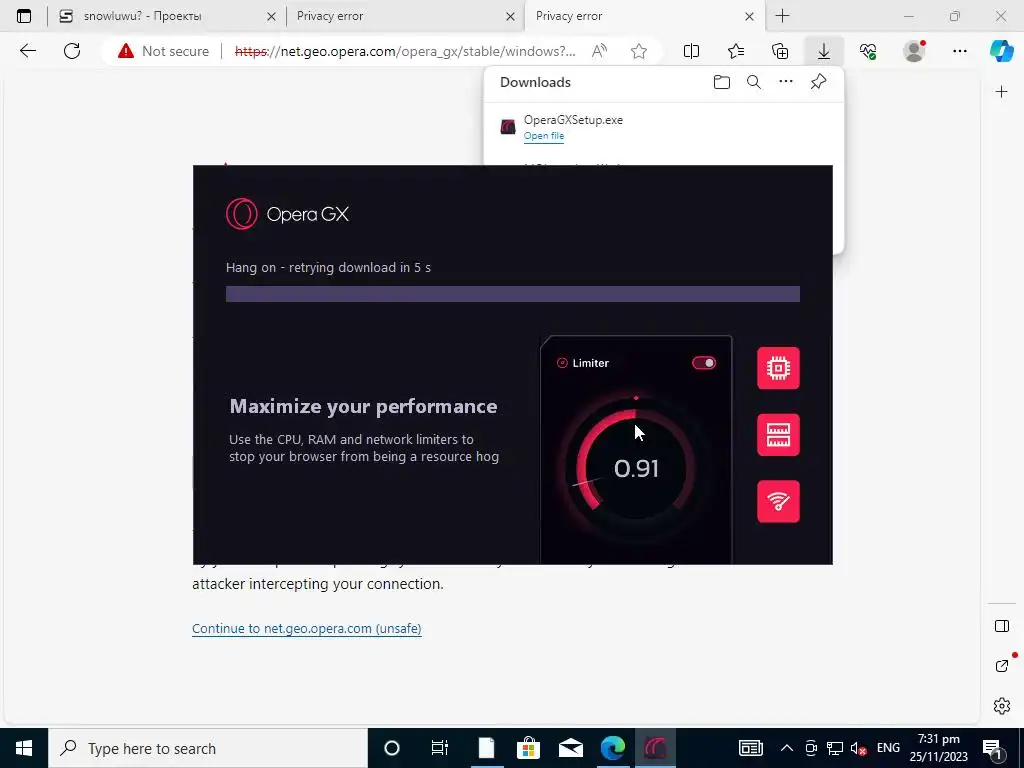Open split screen icon in toolbar
This screenshot has height=768, width=1024.
(691, 51)
